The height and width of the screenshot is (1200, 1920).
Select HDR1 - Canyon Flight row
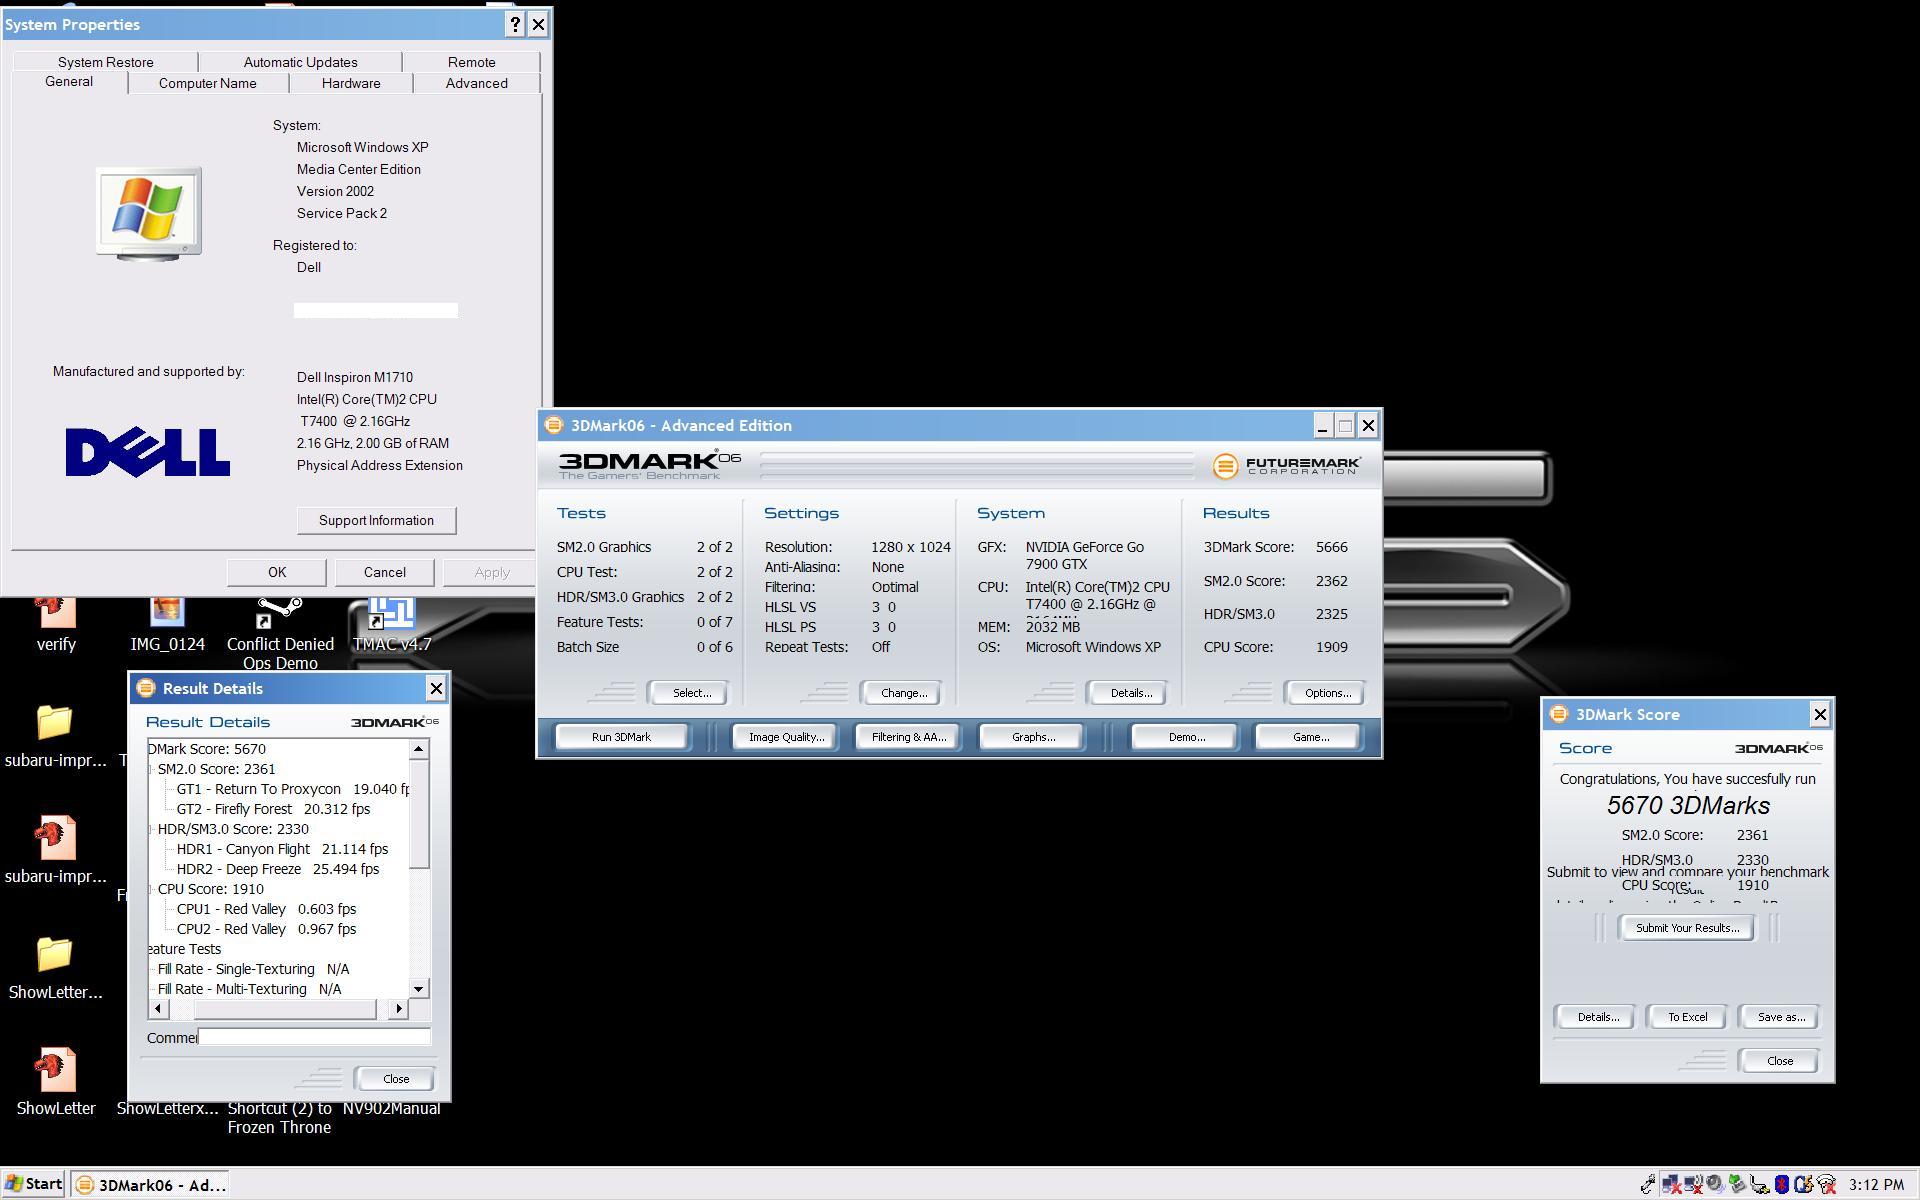[282, 849]
